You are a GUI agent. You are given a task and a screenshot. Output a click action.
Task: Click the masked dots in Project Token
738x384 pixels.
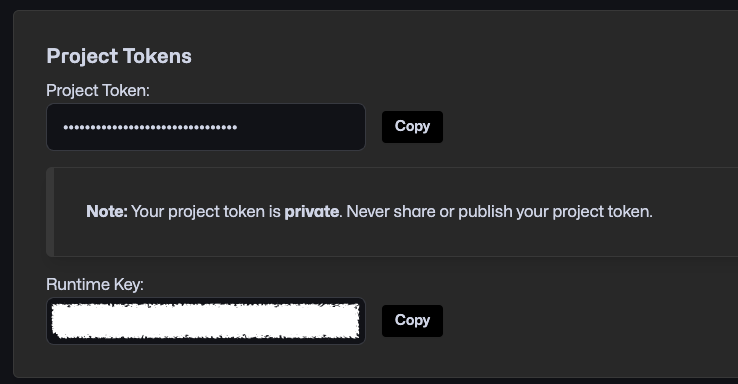pyautogui.click(x=150, y=127)
